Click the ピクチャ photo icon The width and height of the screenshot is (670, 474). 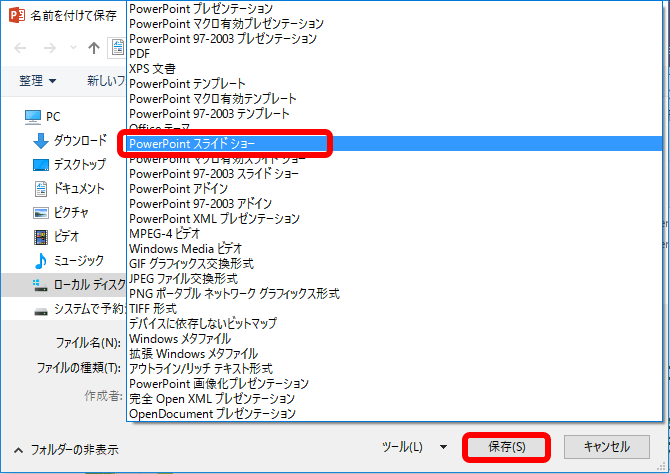point(41,213)
